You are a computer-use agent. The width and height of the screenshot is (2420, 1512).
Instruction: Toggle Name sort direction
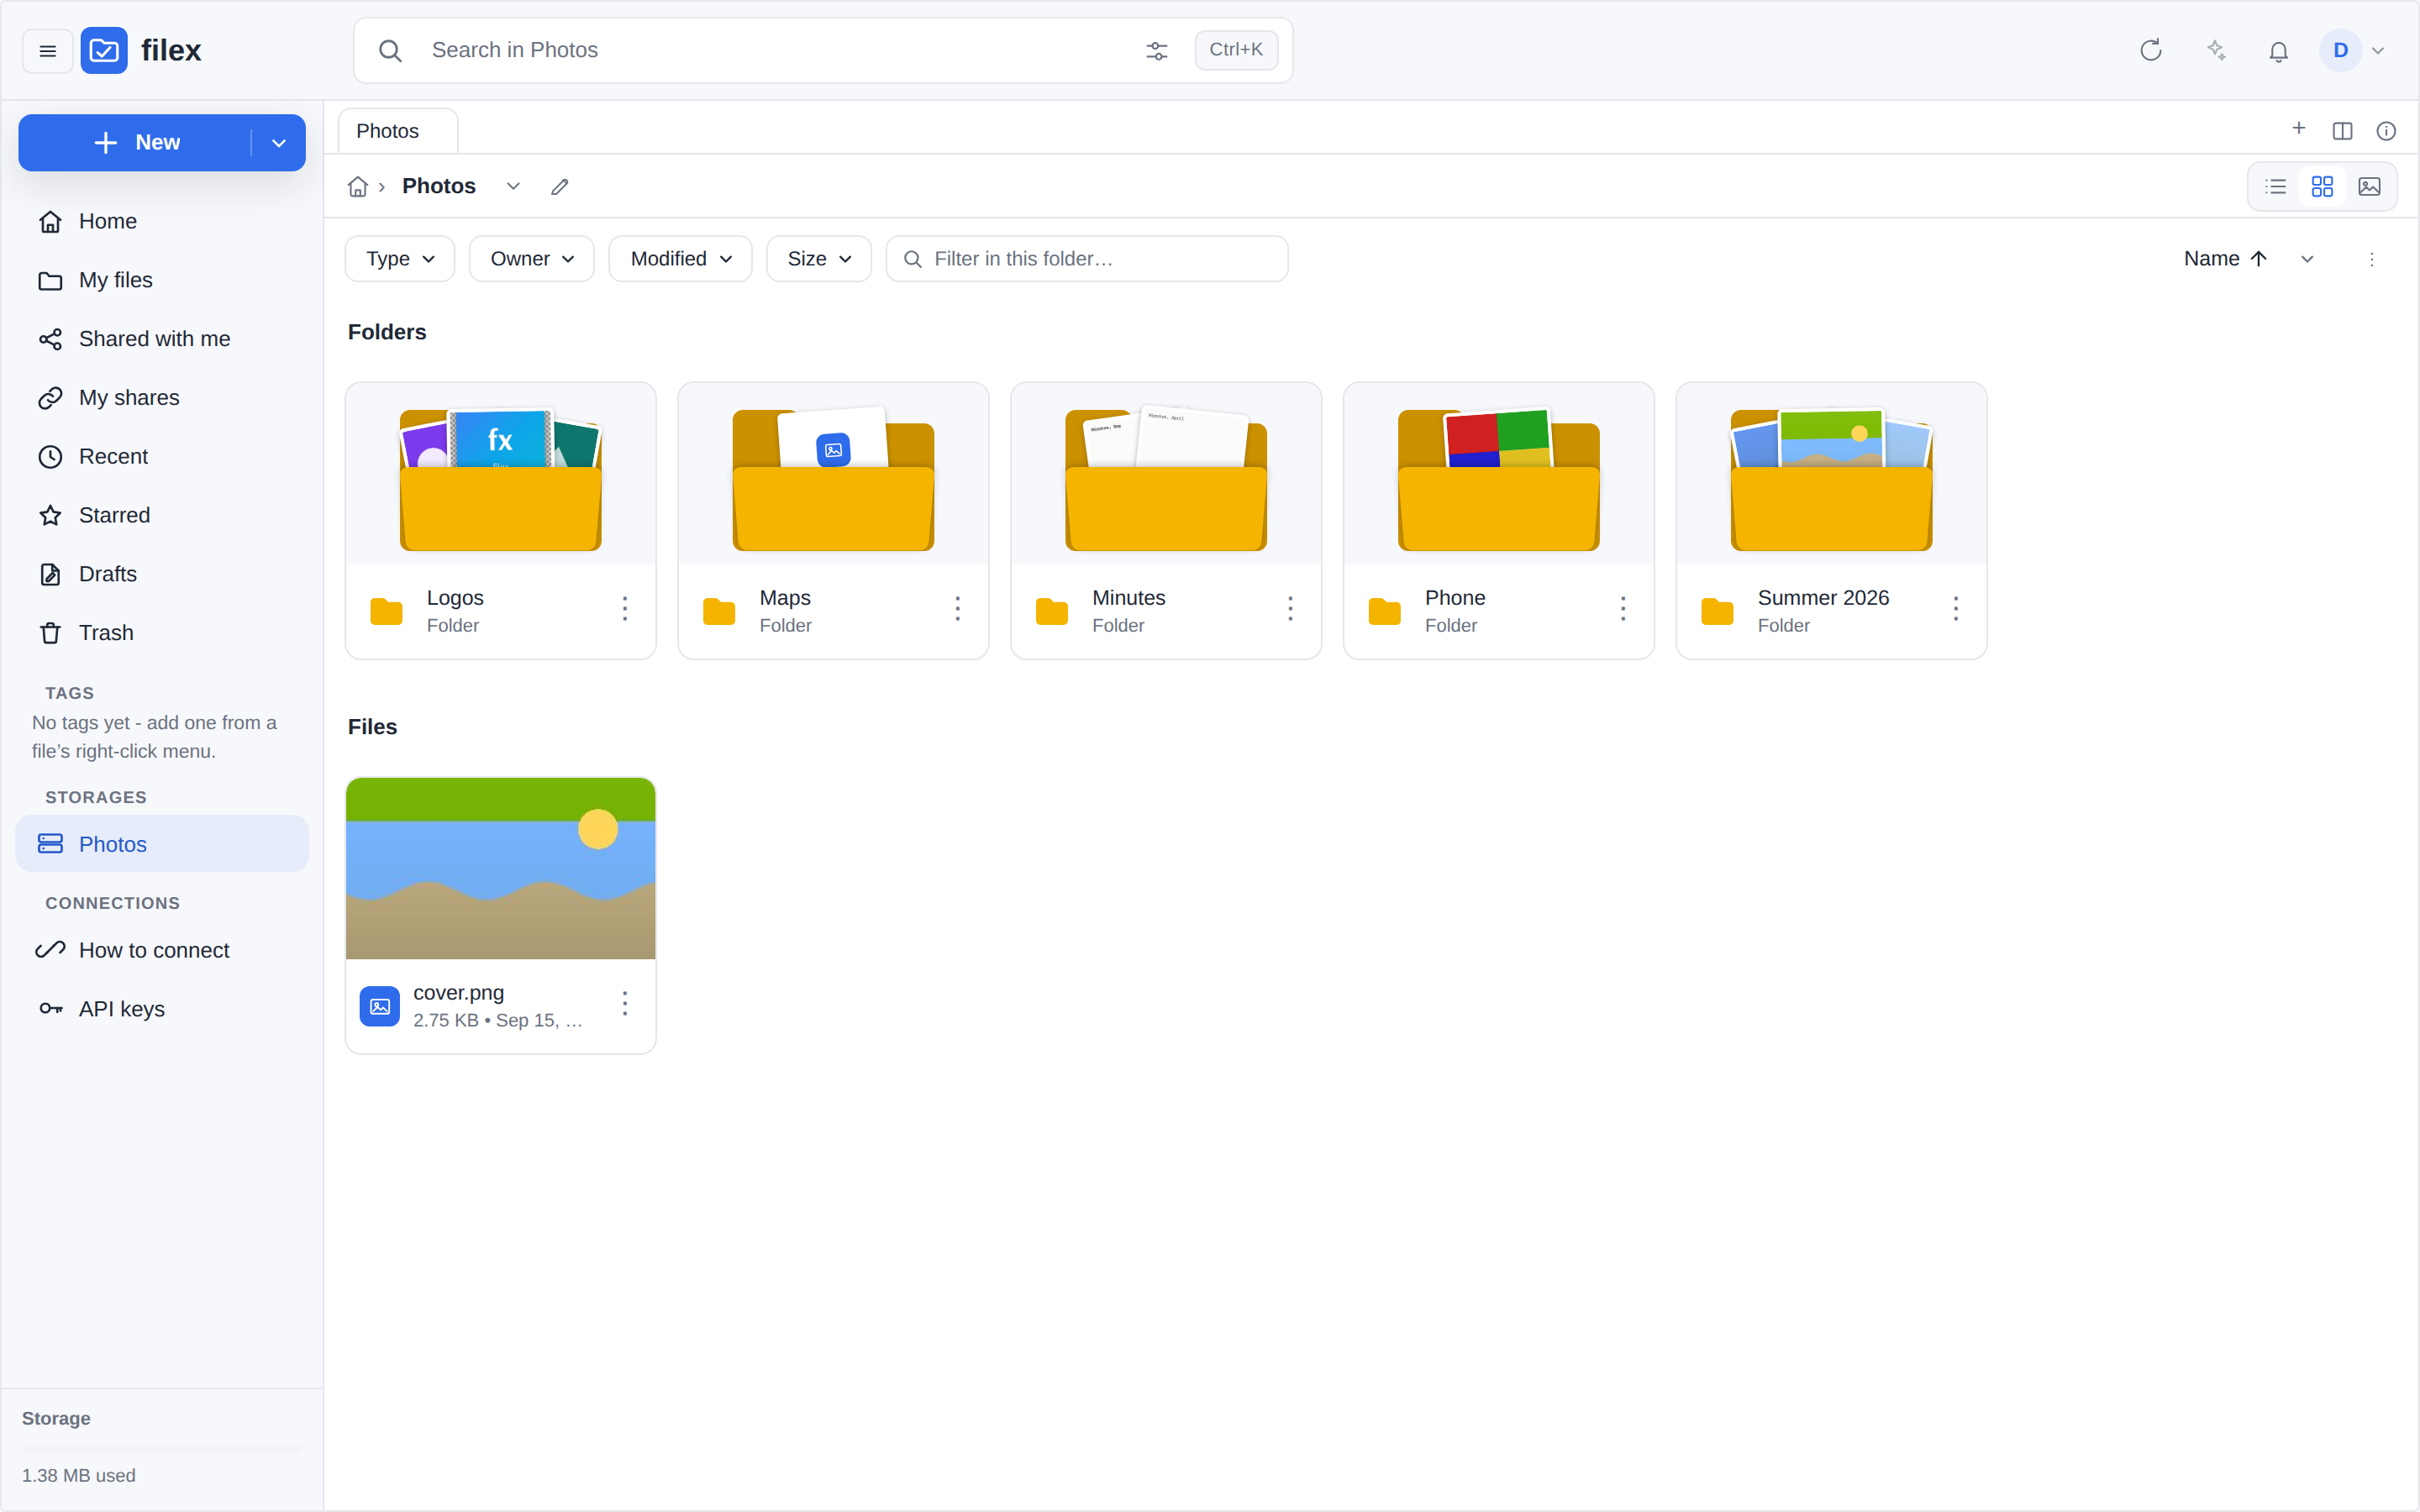(2225, 259)
